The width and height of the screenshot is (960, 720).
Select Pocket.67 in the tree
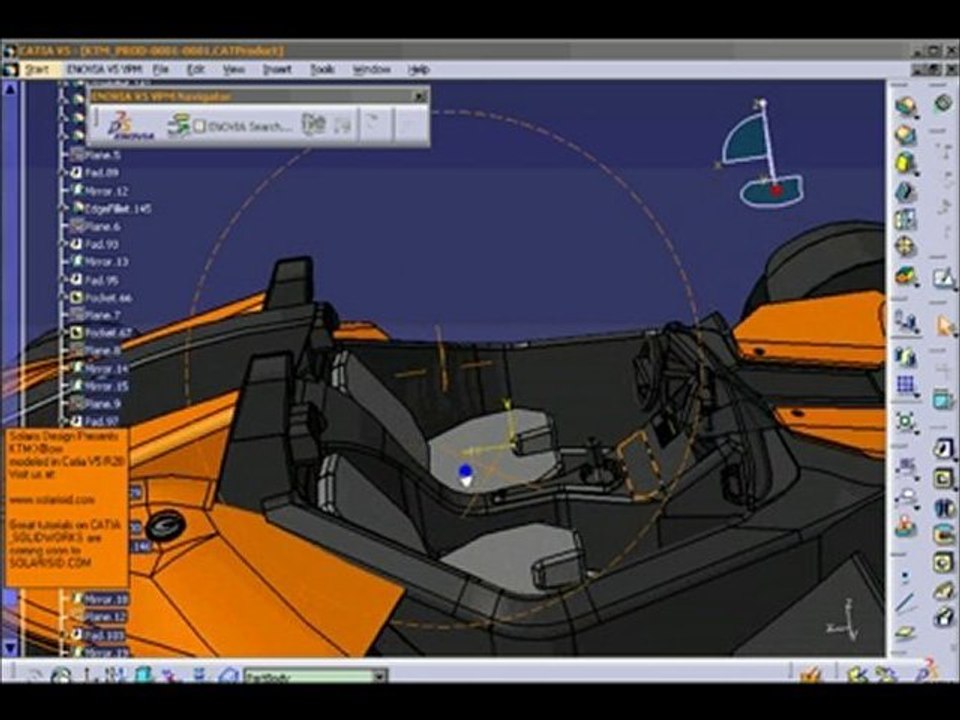(101, 333)
